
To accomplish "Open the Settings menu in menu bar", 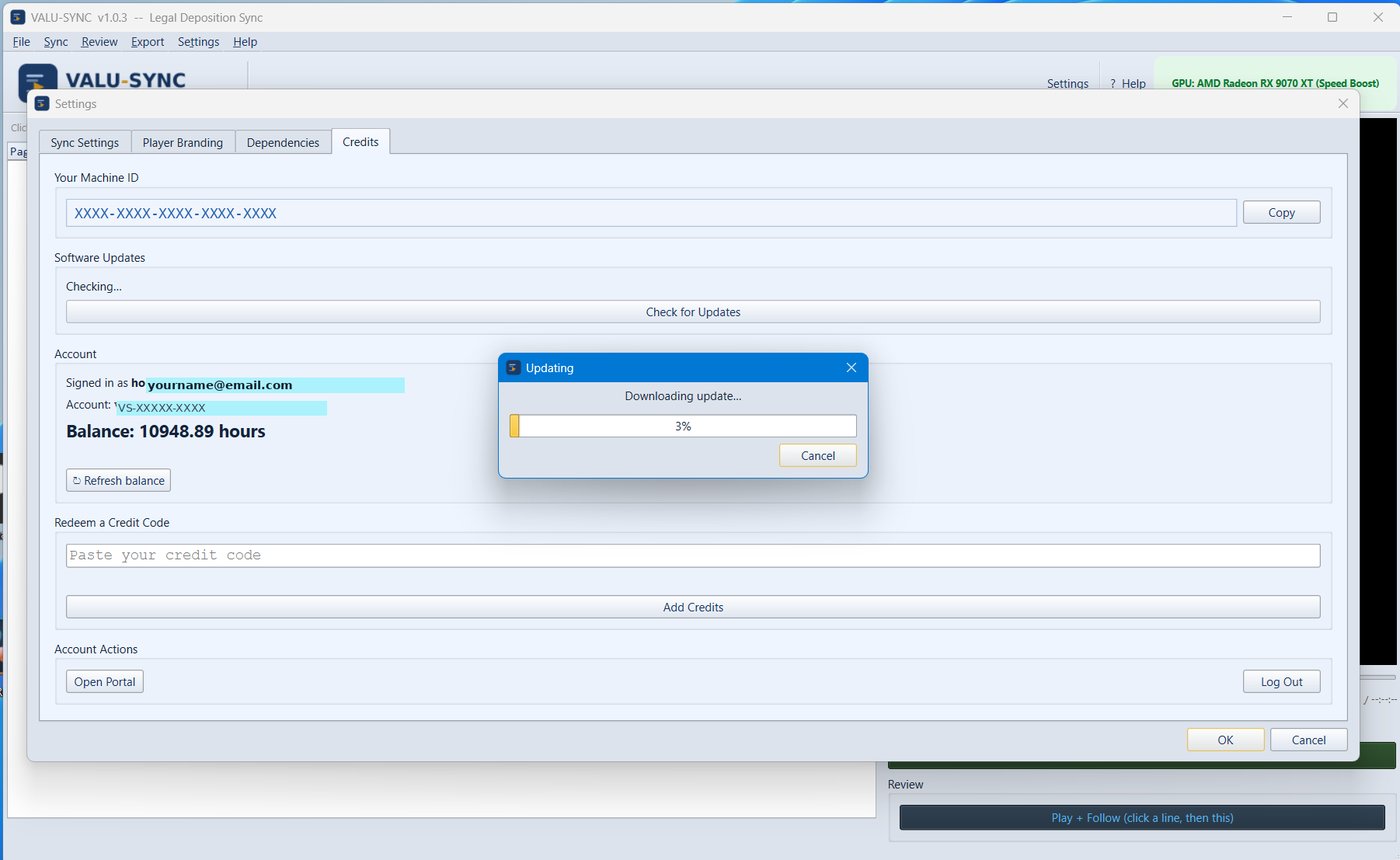I will 198,42.
